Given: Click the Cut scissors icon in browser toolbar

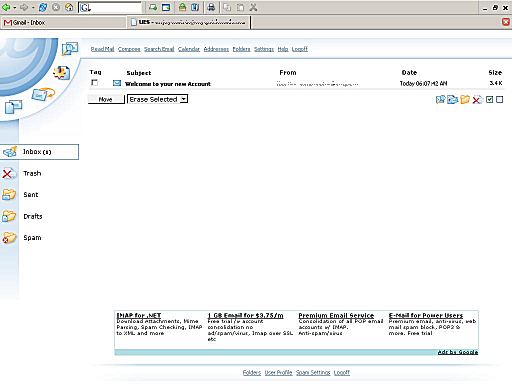Looking at the screenshot, I should click(x=253, y=7).
